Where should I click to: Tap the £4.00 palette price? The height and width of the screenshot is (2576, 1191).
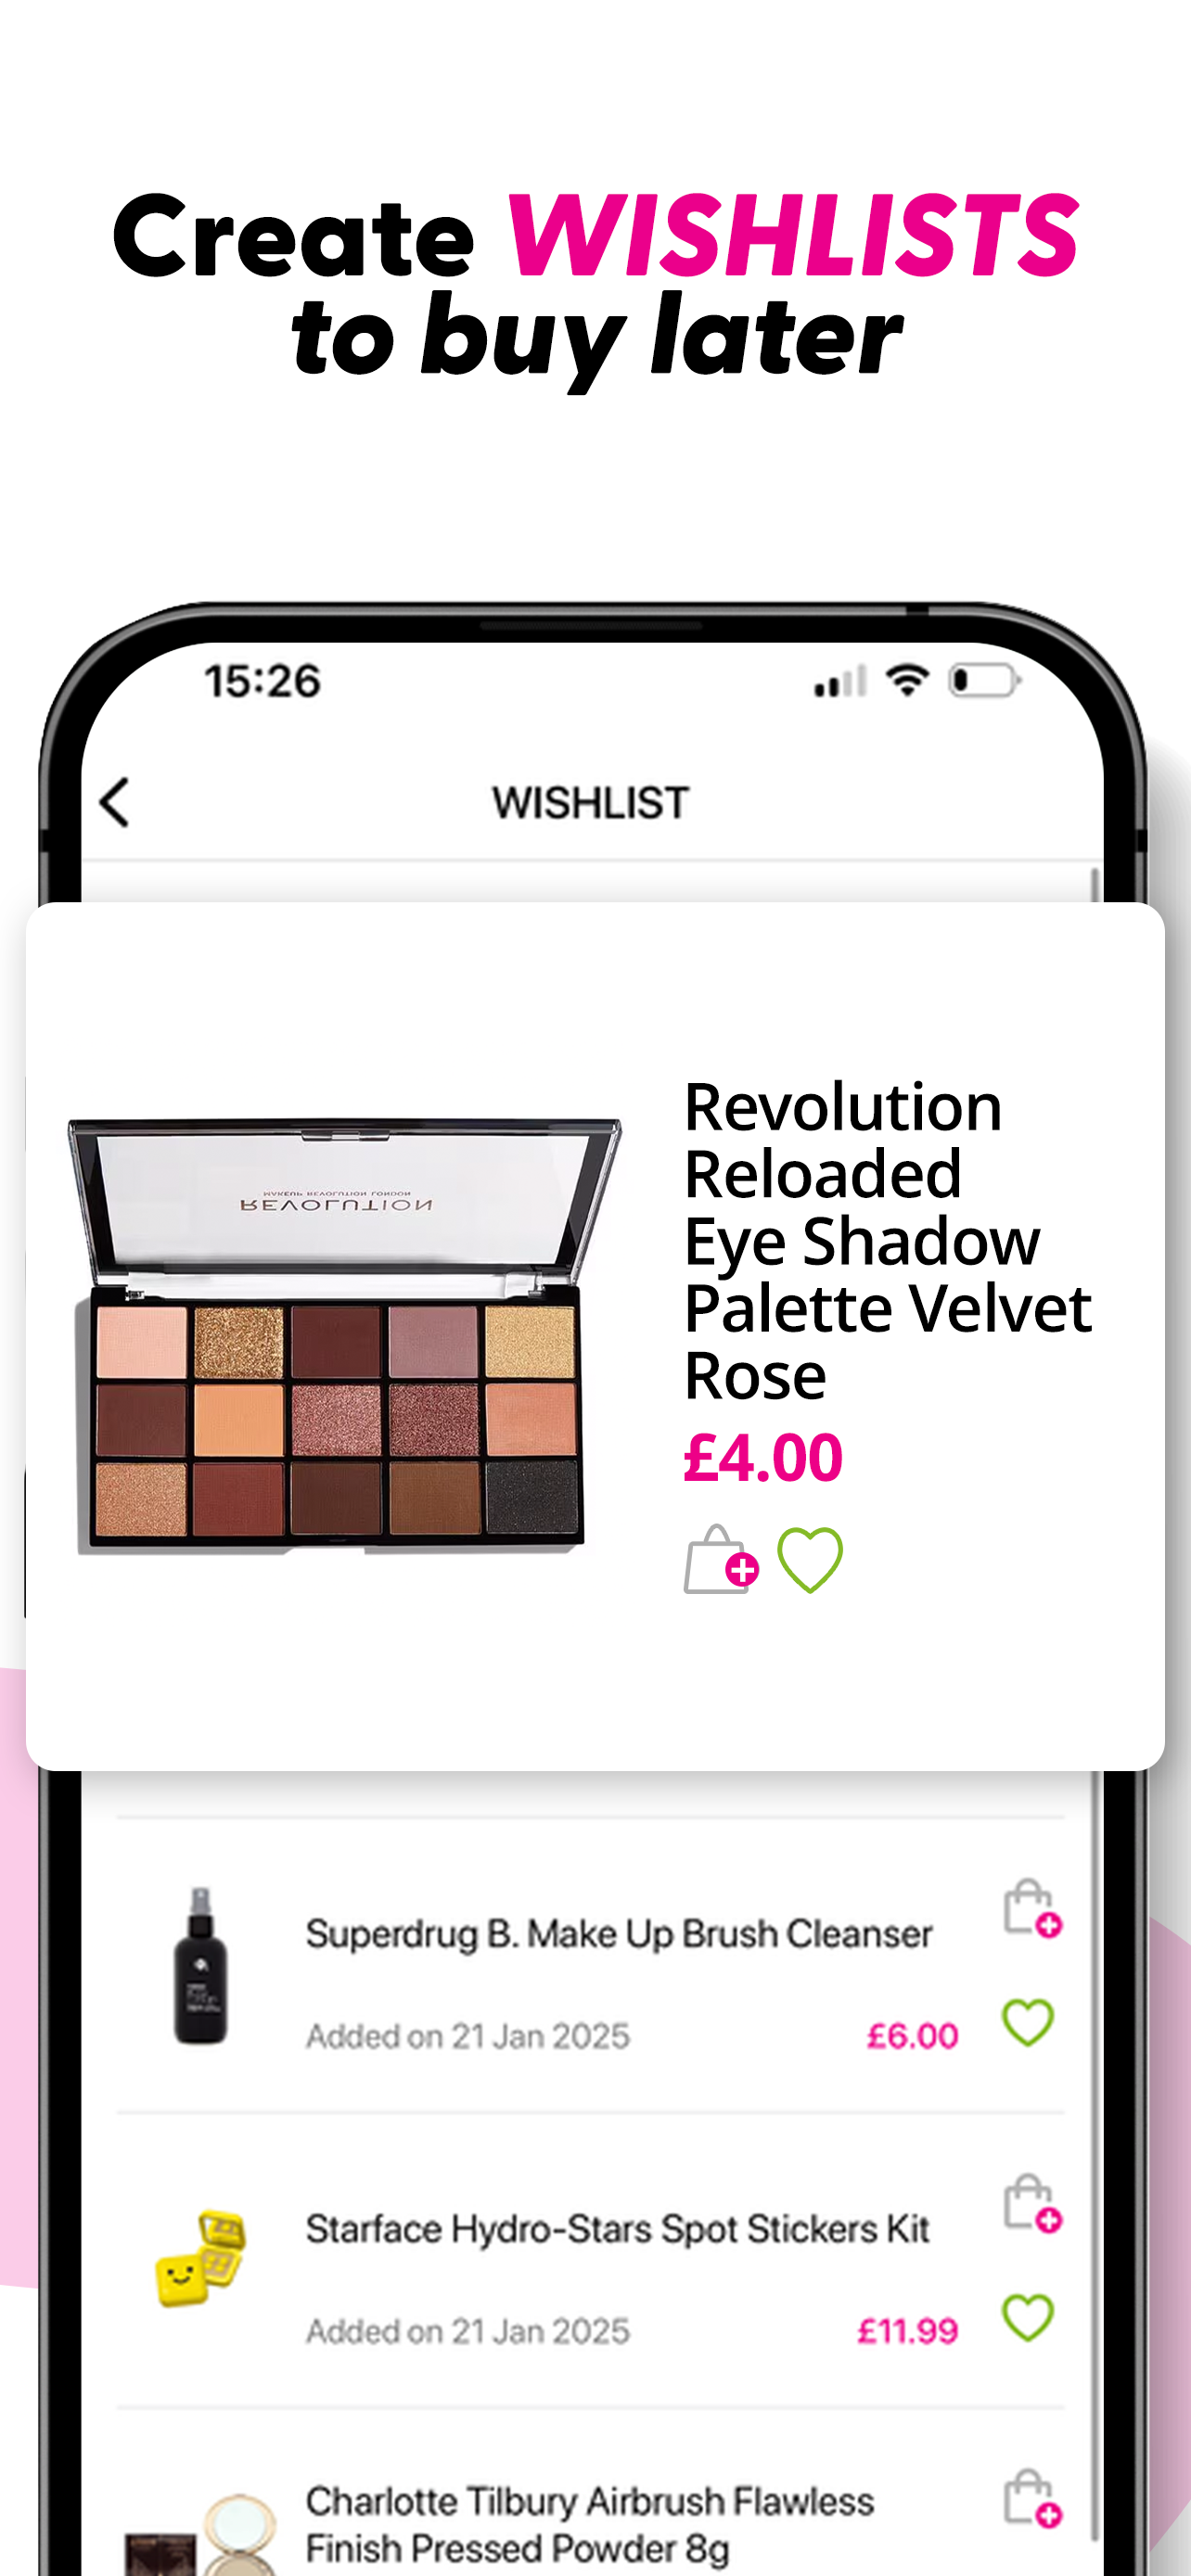tap(763, 1458)
